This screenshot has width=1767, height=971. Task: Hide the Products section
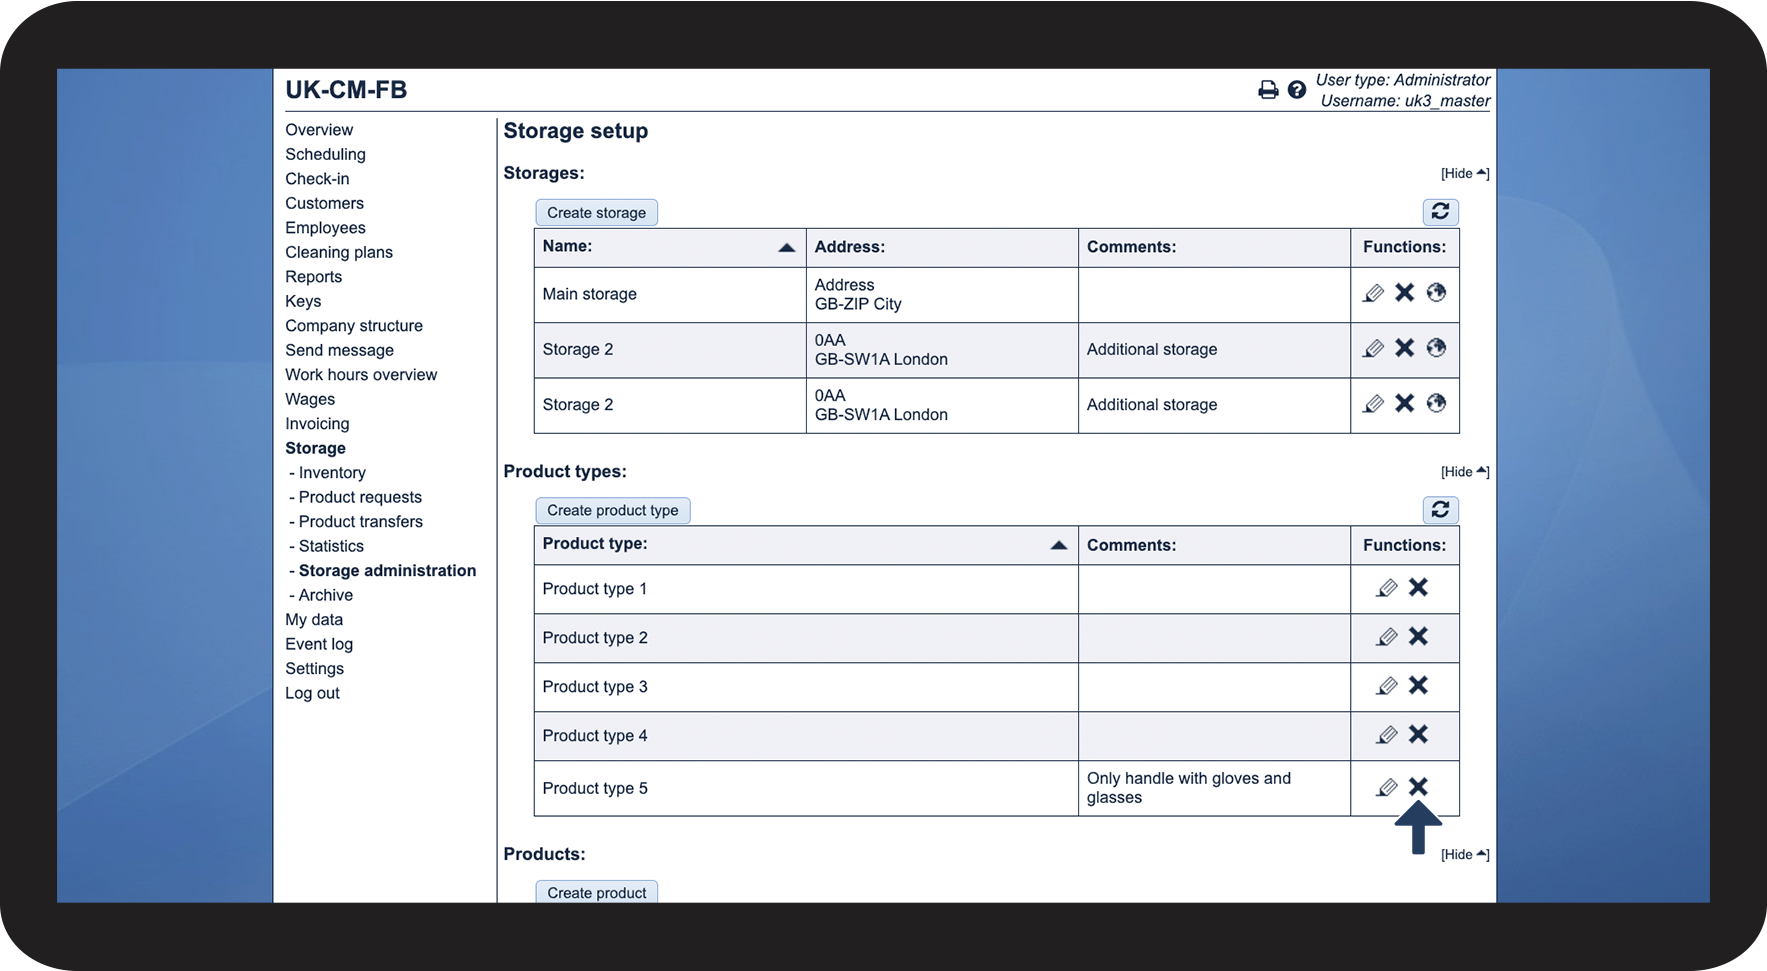coord(1465,855)
